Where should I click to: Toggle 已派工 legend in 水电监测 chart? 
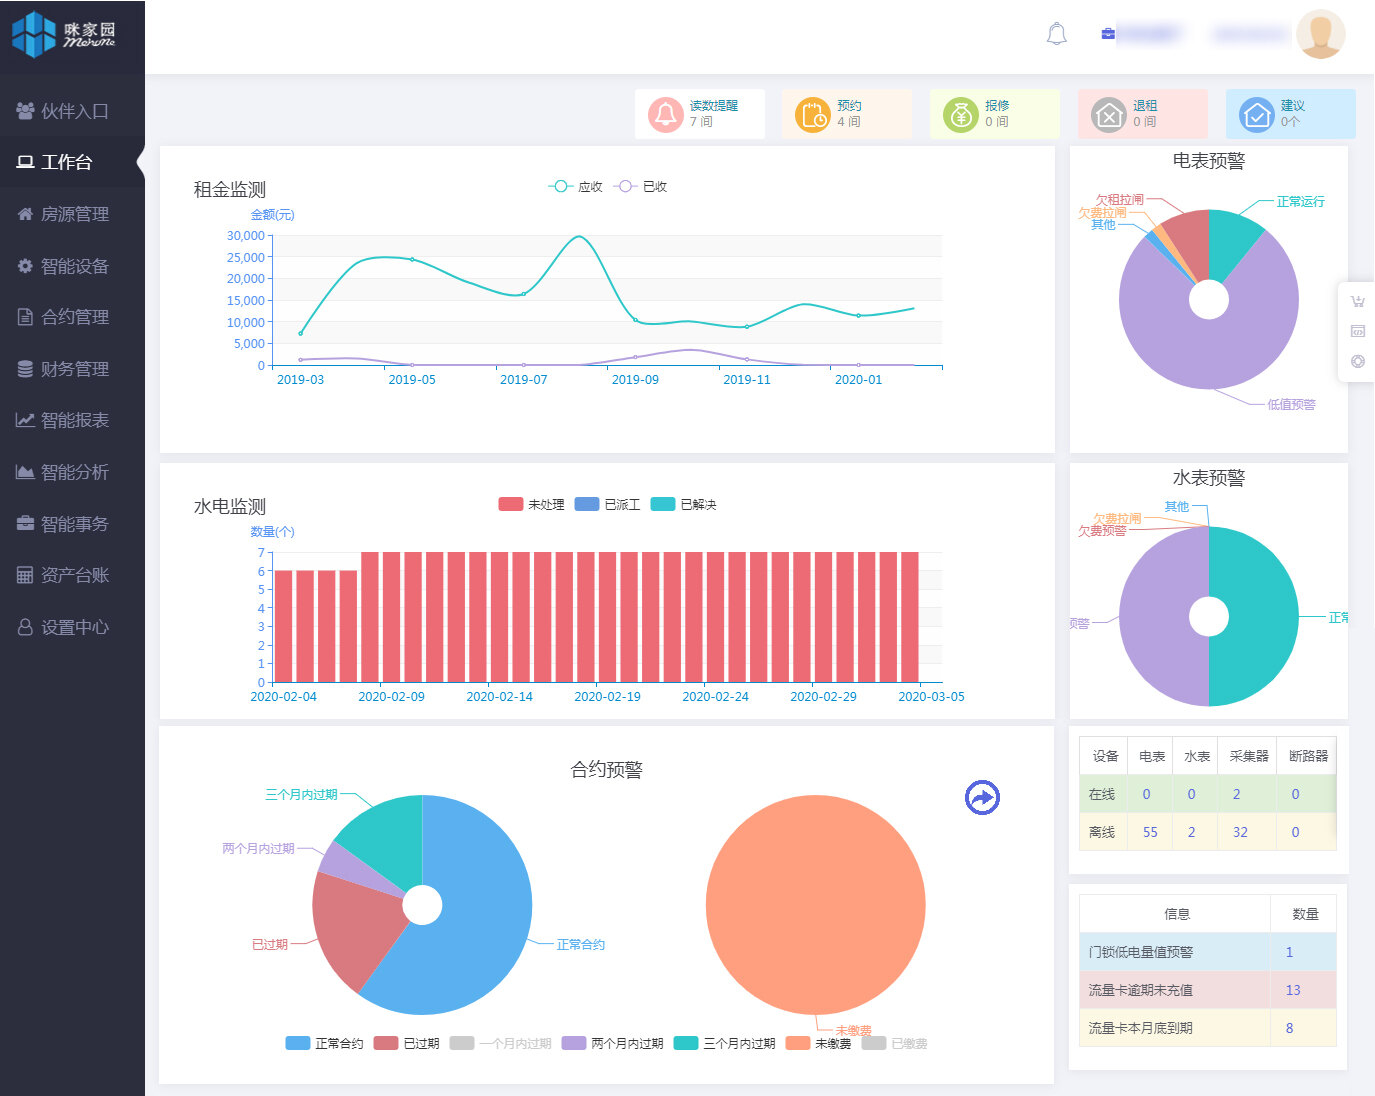[x=607, y=505]
